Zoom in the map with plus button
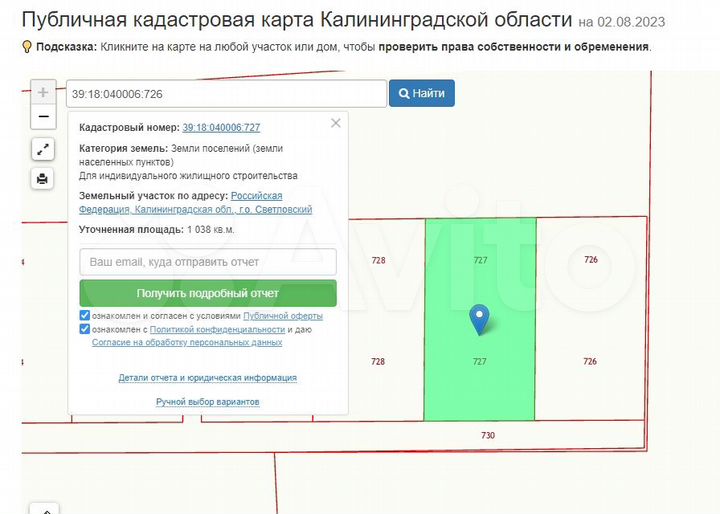720x514 pixels. pyautogui.click(x=43, y=92)
